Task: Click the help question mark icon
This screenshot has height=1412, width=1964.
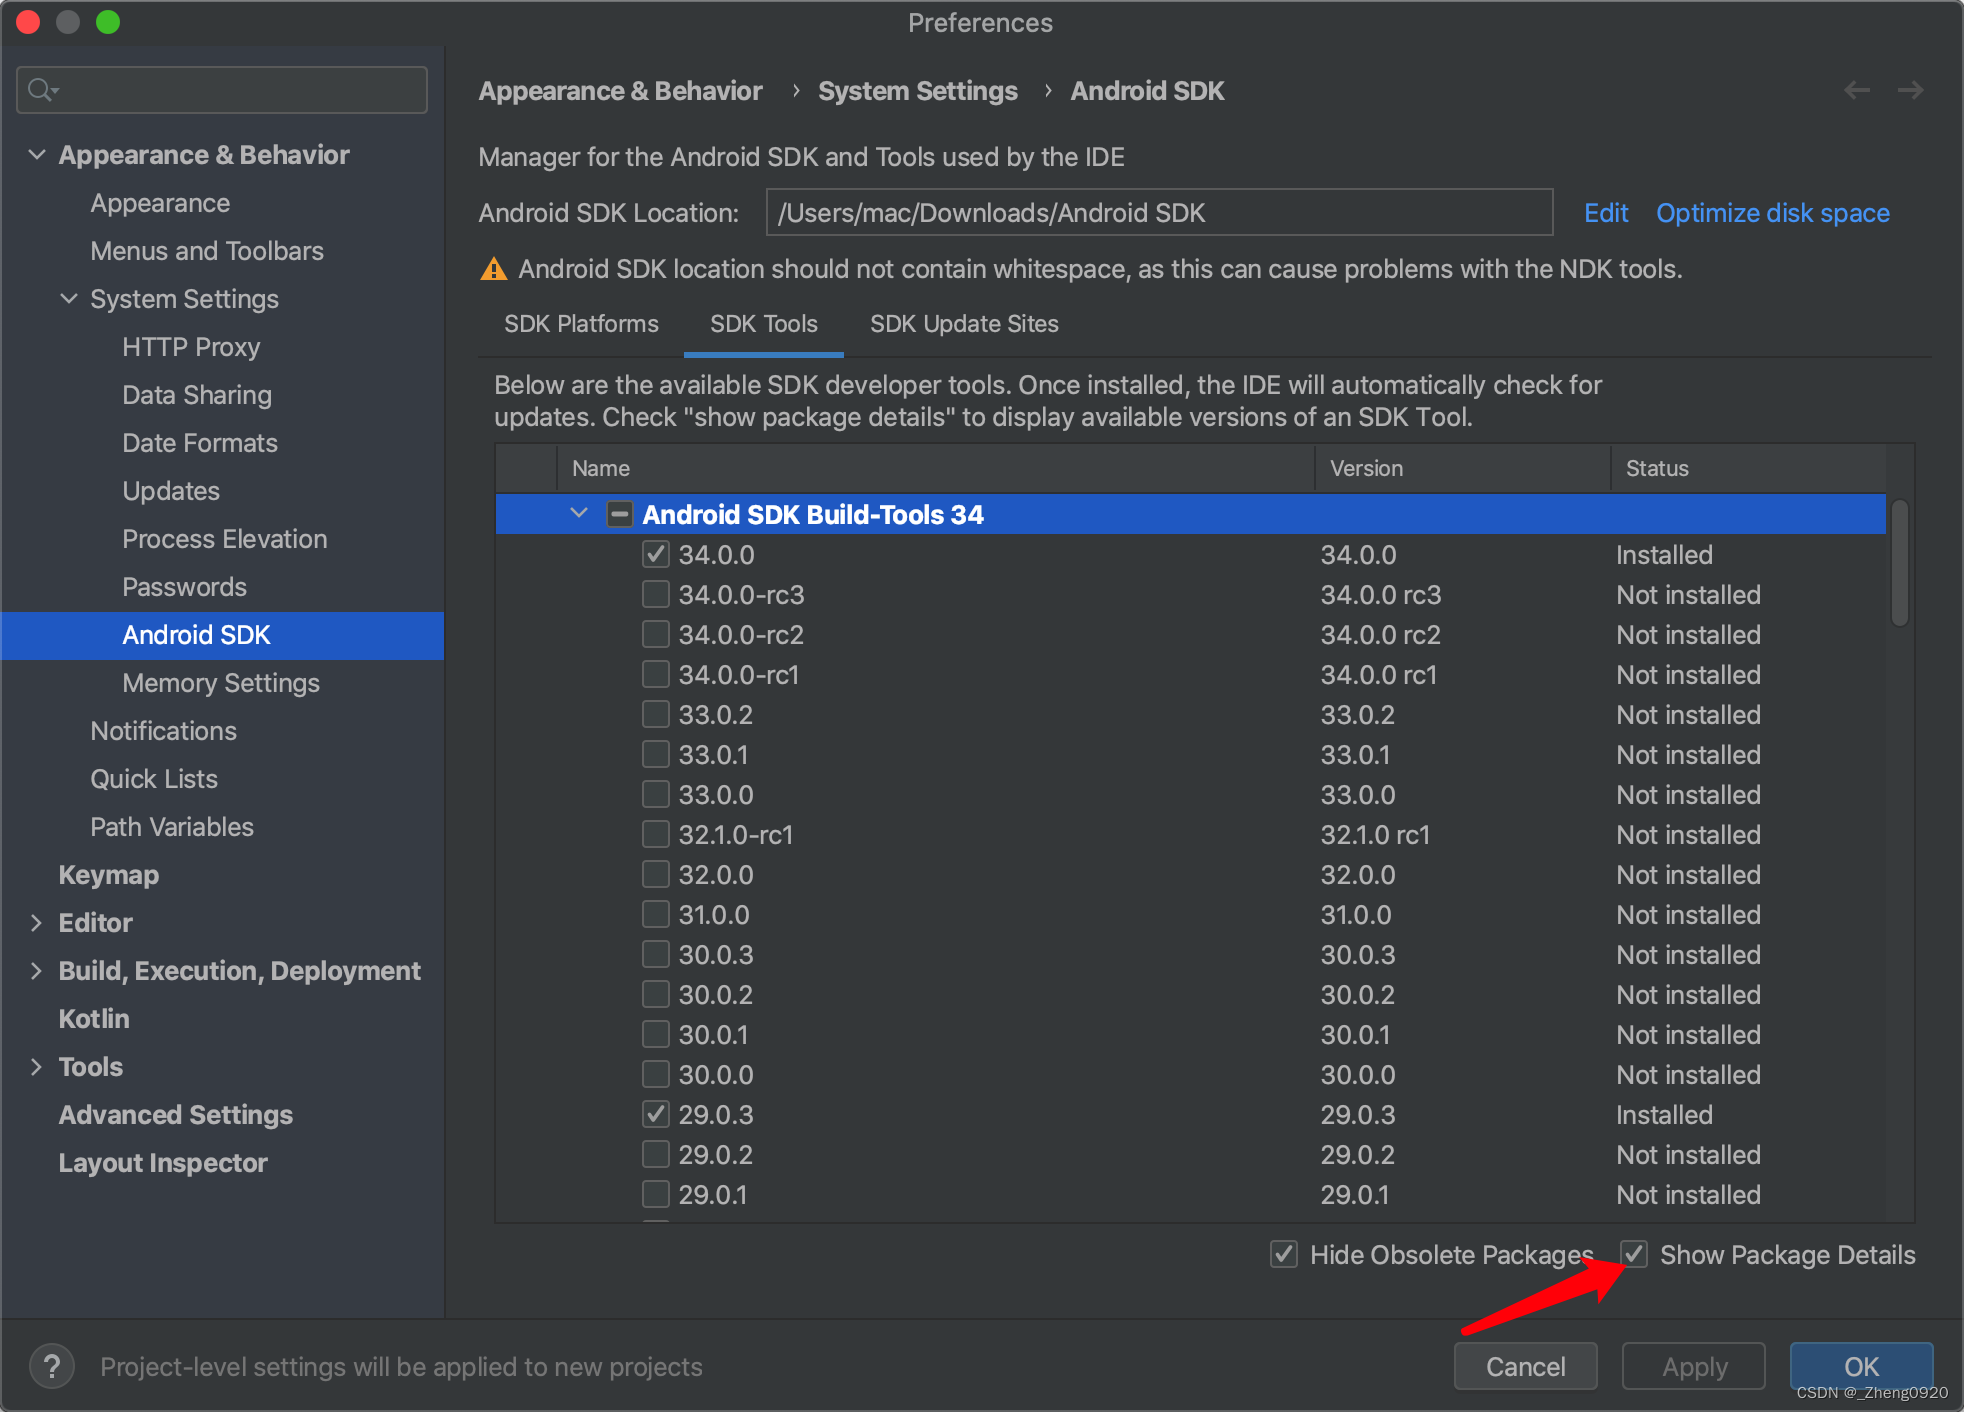Action: pos(52,1366)
